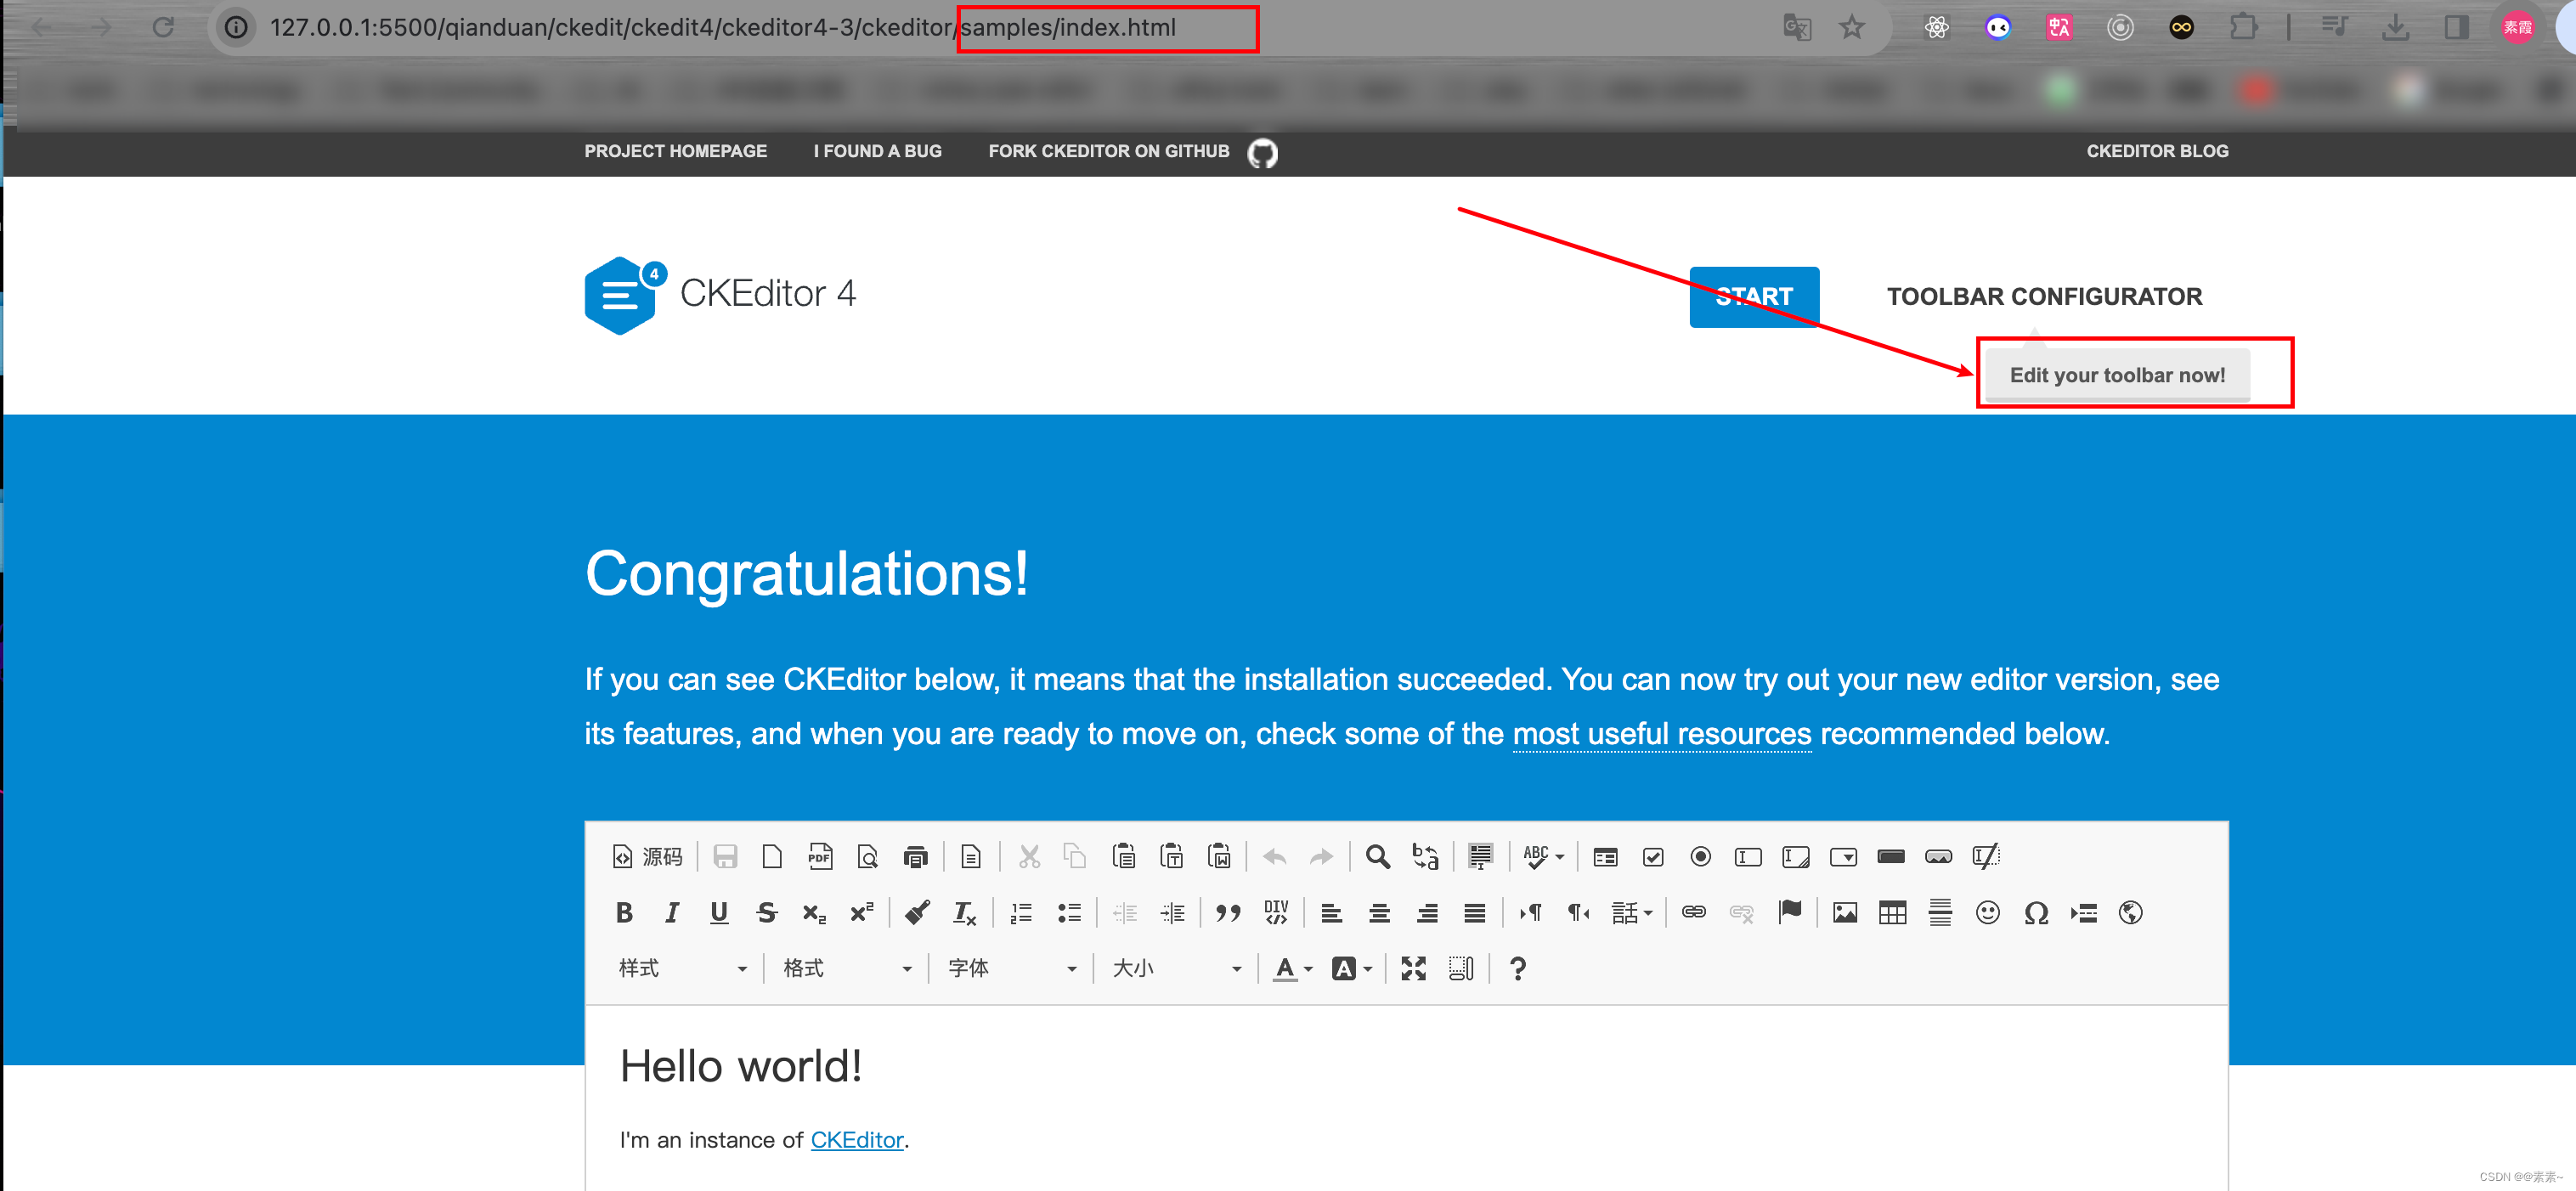The image size is (2576, 1191).
Task: Open the background color picker
Action: pos(1352,969)
